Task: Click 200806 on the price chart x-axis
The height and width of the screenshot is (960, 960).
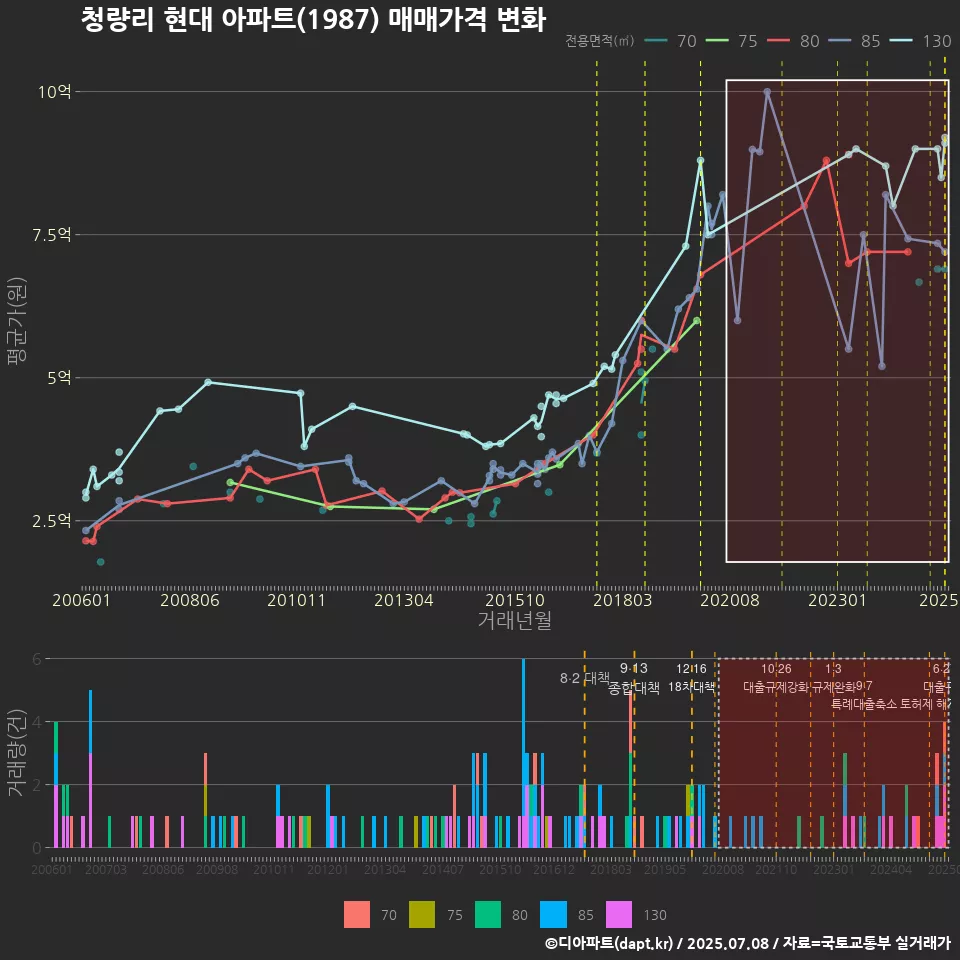Action: [x=190, y=600]
